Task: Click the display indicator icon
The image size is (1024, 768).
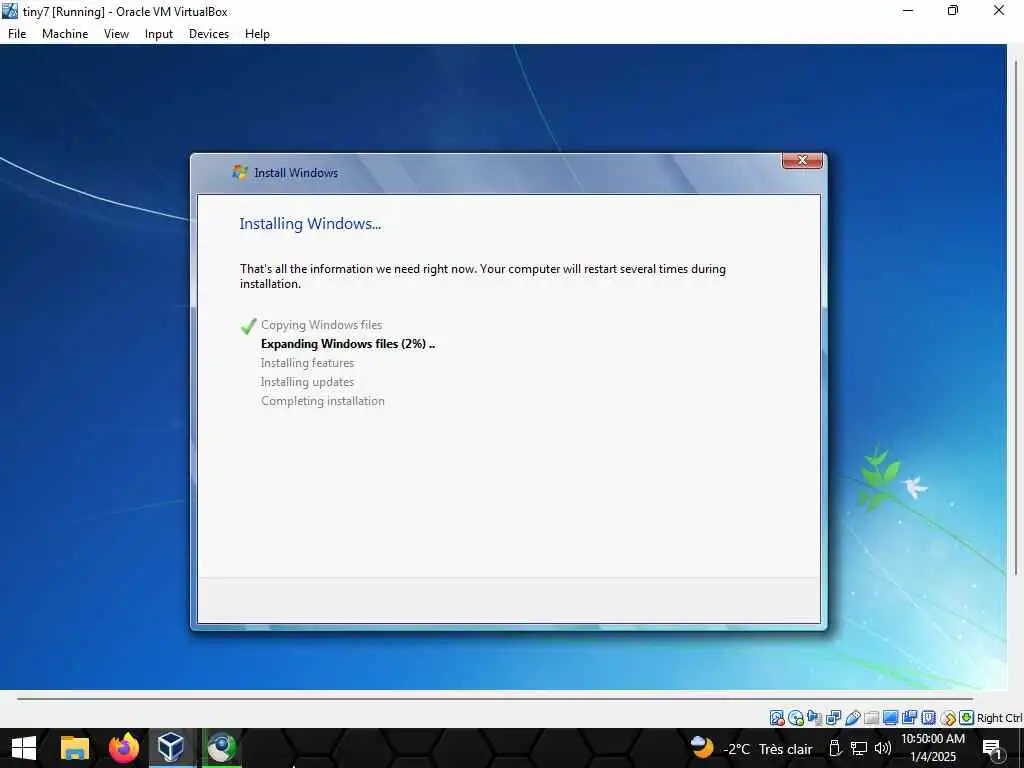Action: pyautogui.click(x=890, y=718)
